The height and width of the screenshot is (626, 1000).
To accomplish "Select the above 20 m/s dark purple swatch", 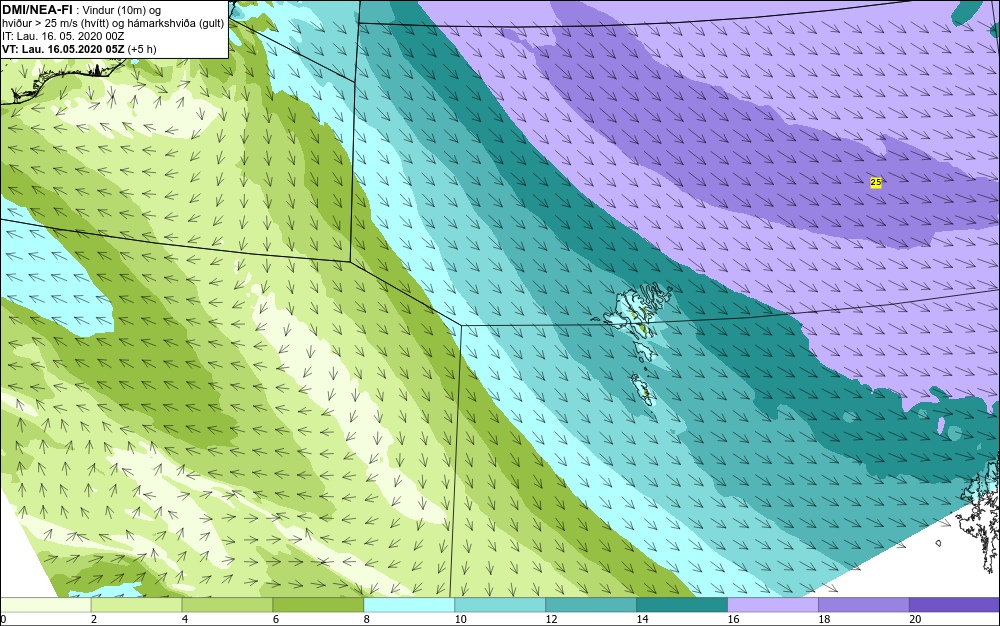I will pyautogui.click(x=954, y=604).
